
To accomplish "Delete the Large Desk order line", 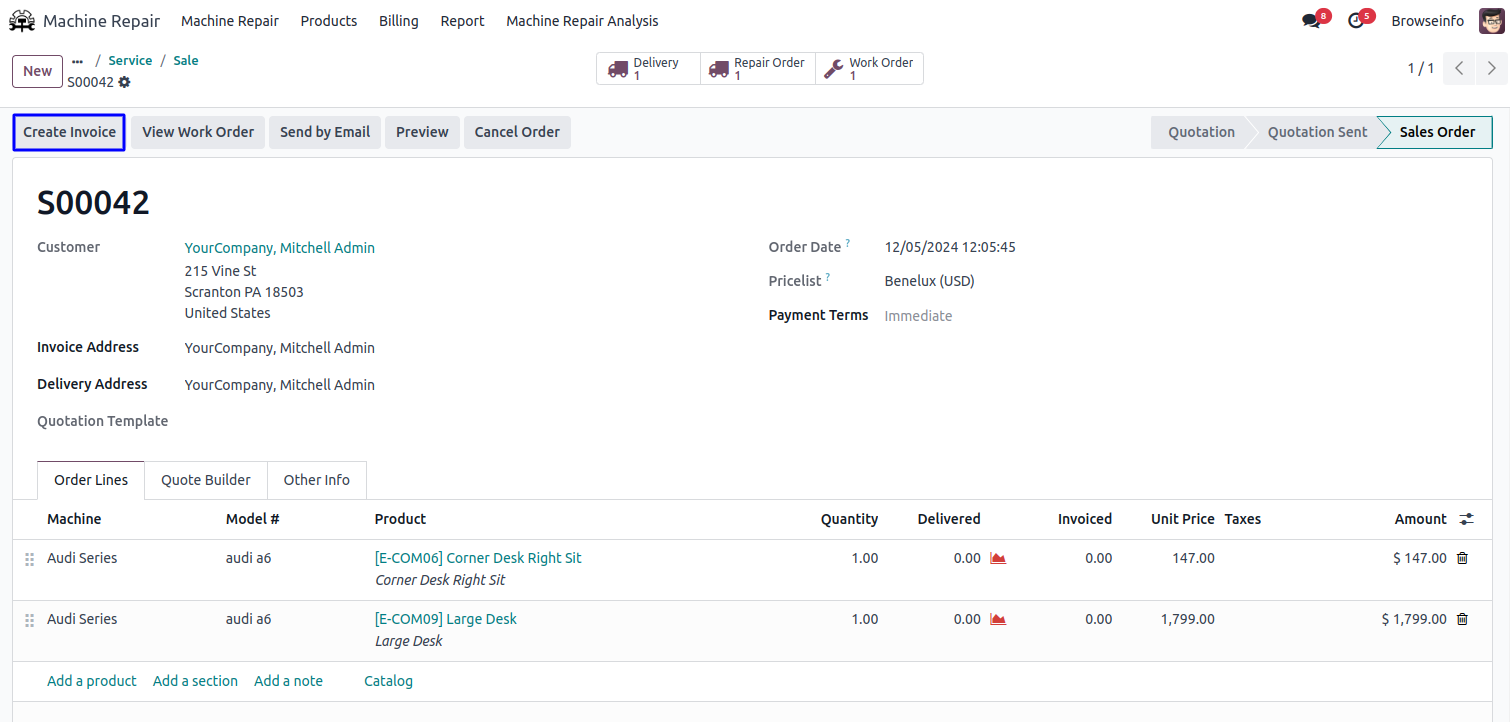I will pos(1462,619).
